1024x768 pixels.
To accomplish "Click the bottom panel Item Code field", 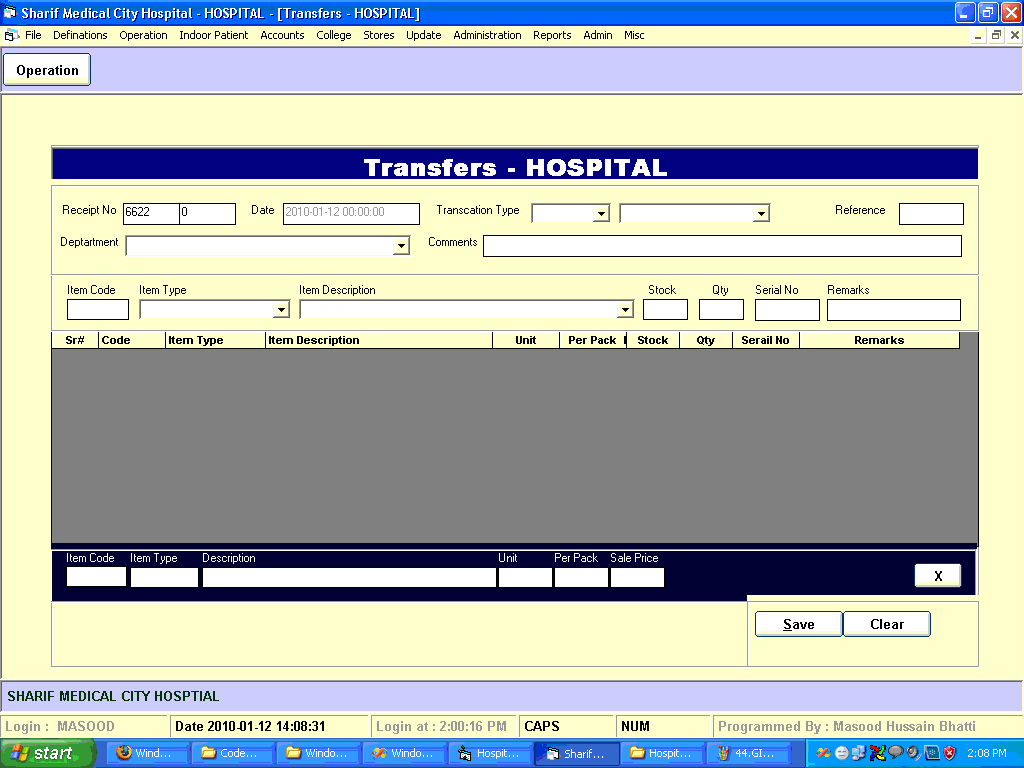I will click(x=96, y=577).
